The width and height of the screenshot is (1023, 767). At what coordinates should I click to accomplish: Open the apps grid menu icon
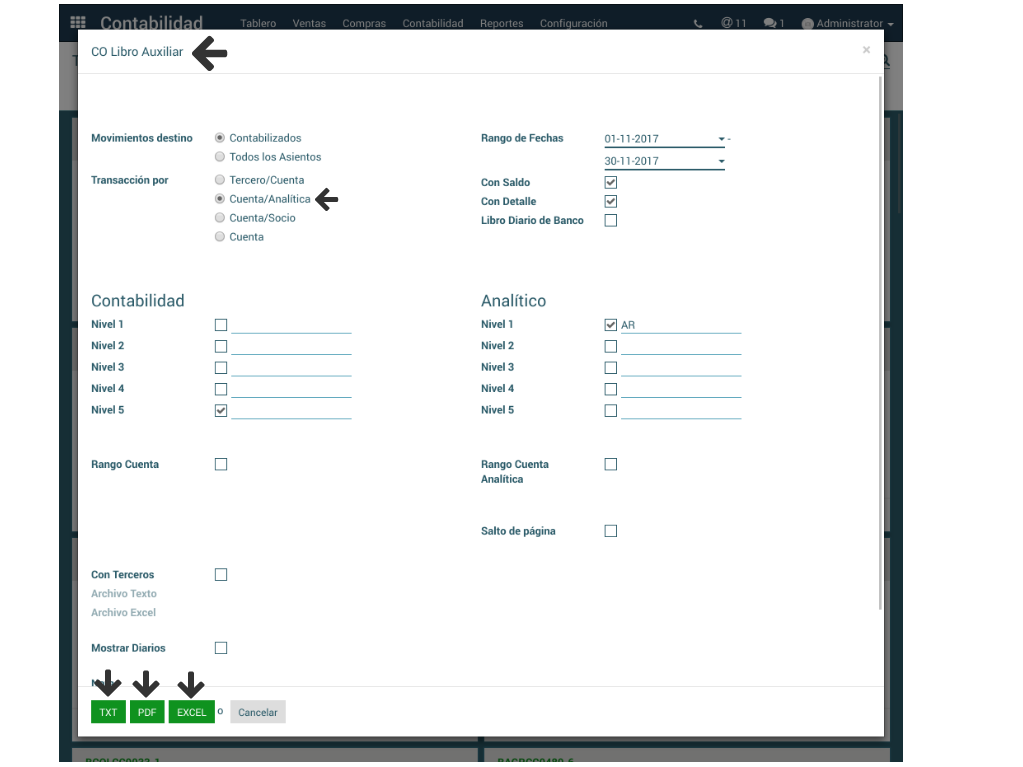78,23
